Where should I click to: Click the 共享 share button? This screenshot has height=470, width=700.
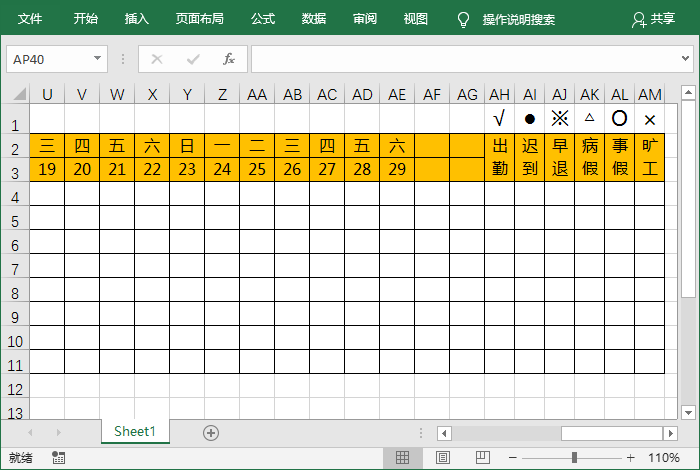[x=653, y=19]
